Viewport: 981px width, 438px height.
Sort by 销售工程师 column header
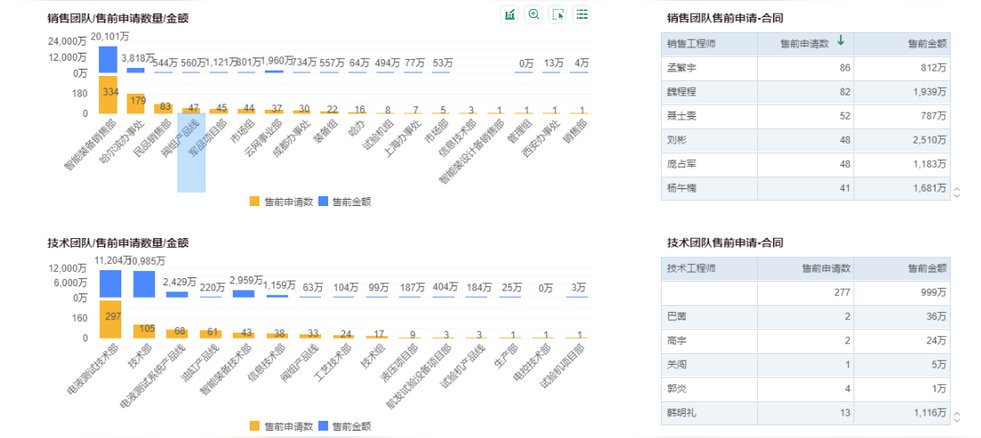pyautogui.click(x=691, y=44)
